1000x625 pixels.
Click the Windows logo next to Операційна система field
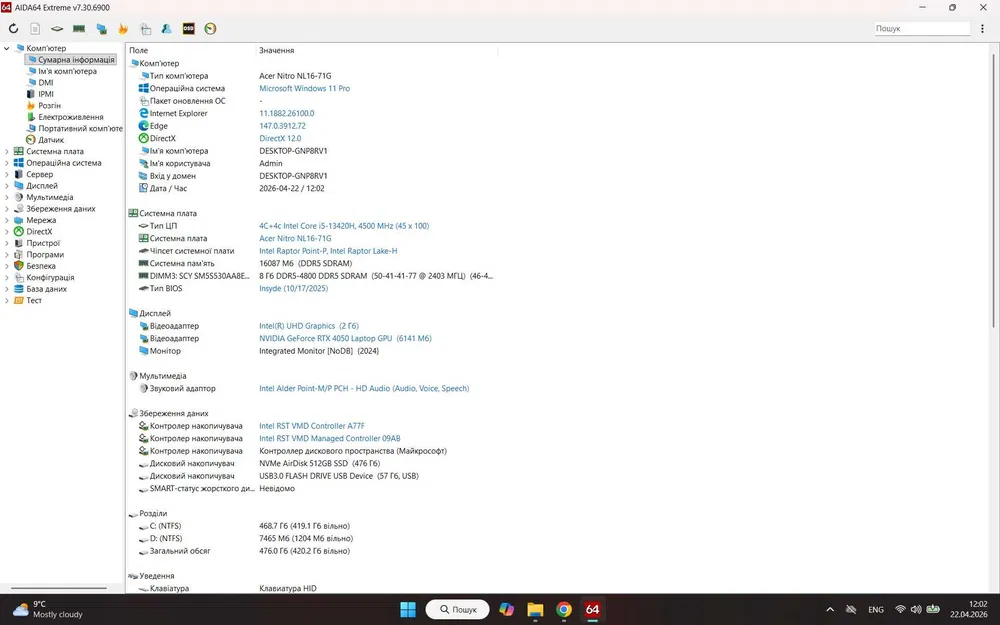(x=143, y=88)
